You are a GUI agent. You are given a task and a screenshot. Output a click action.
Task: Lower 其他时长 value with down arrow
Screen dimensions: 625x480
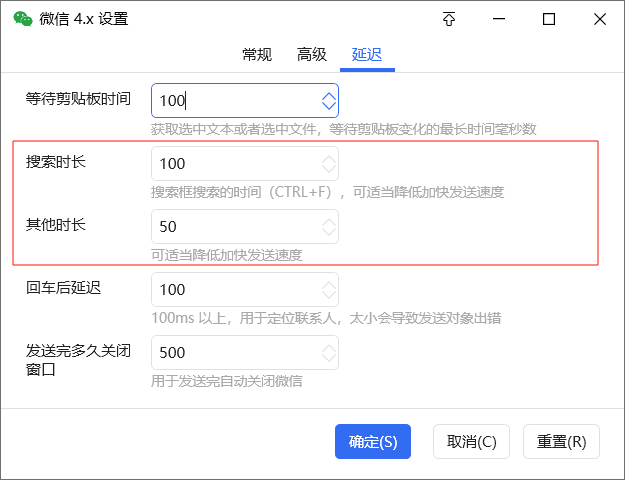(329, 231)
